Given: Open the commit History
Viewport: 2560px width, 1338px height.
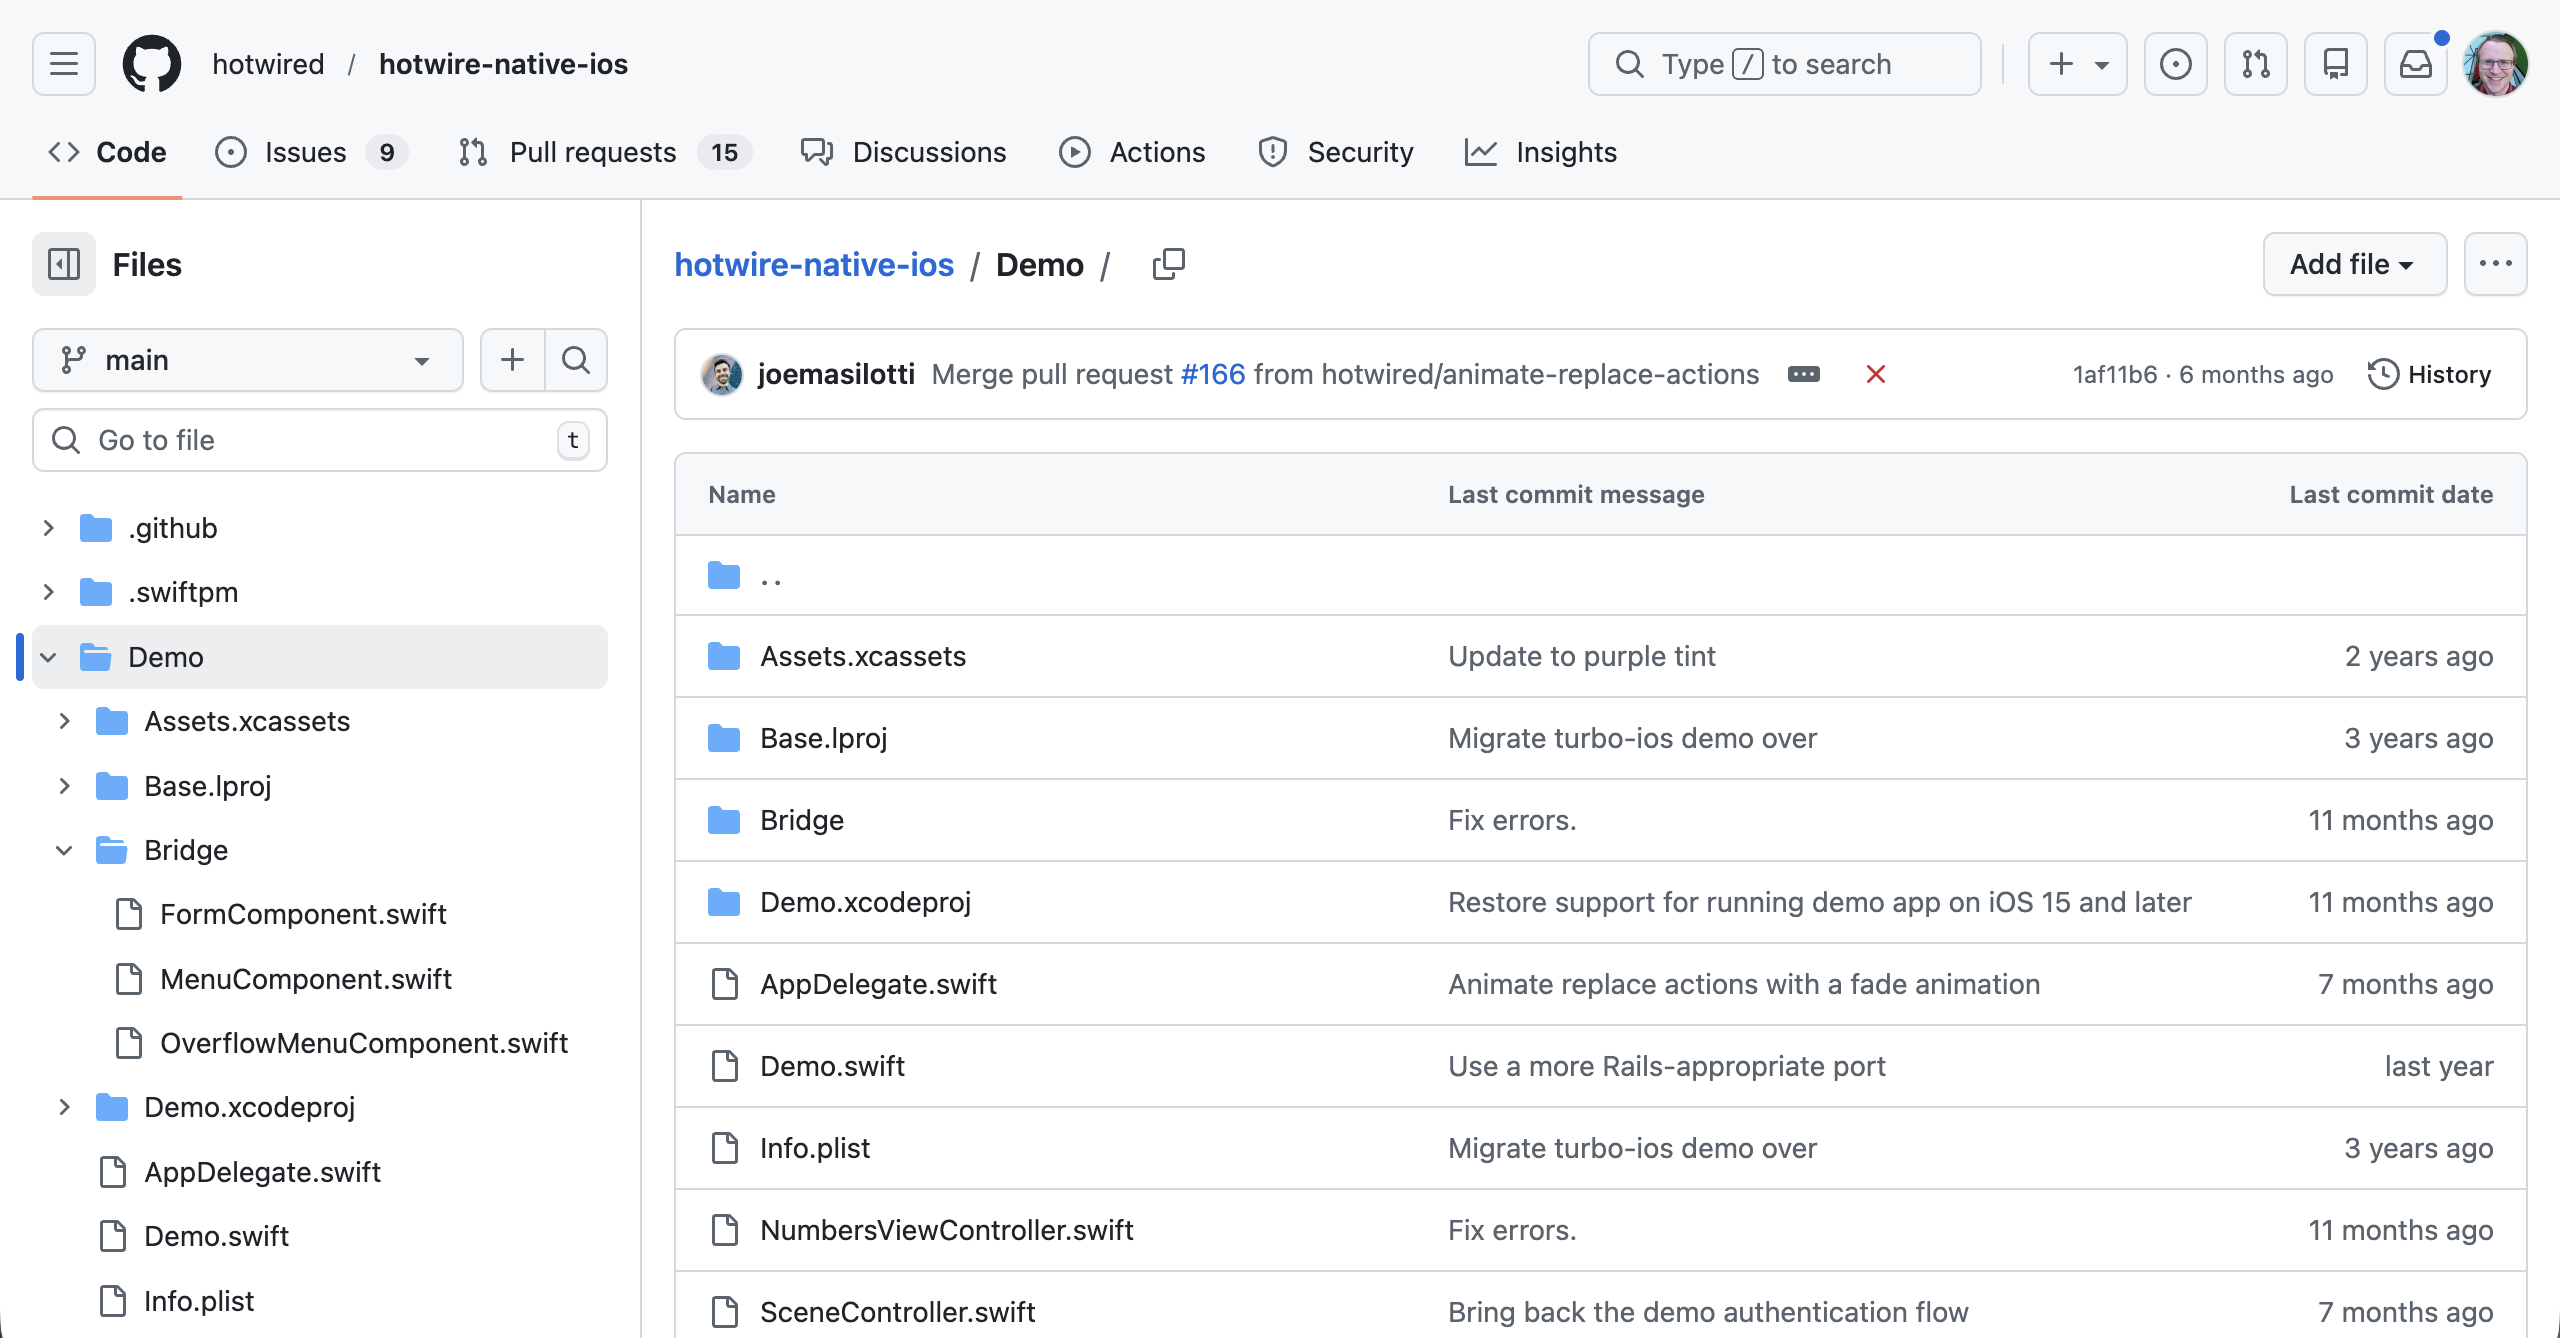Looking at the screenshot, I should pos(2429,374).
